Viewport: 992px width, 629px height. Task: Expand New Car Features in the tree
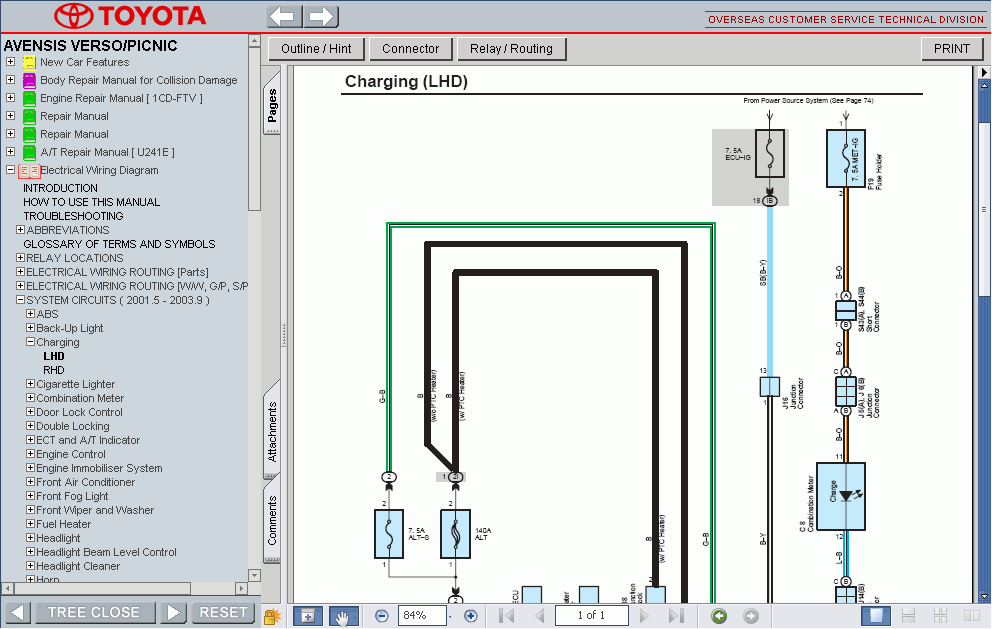pyautogui.click(x=10, y=62)
